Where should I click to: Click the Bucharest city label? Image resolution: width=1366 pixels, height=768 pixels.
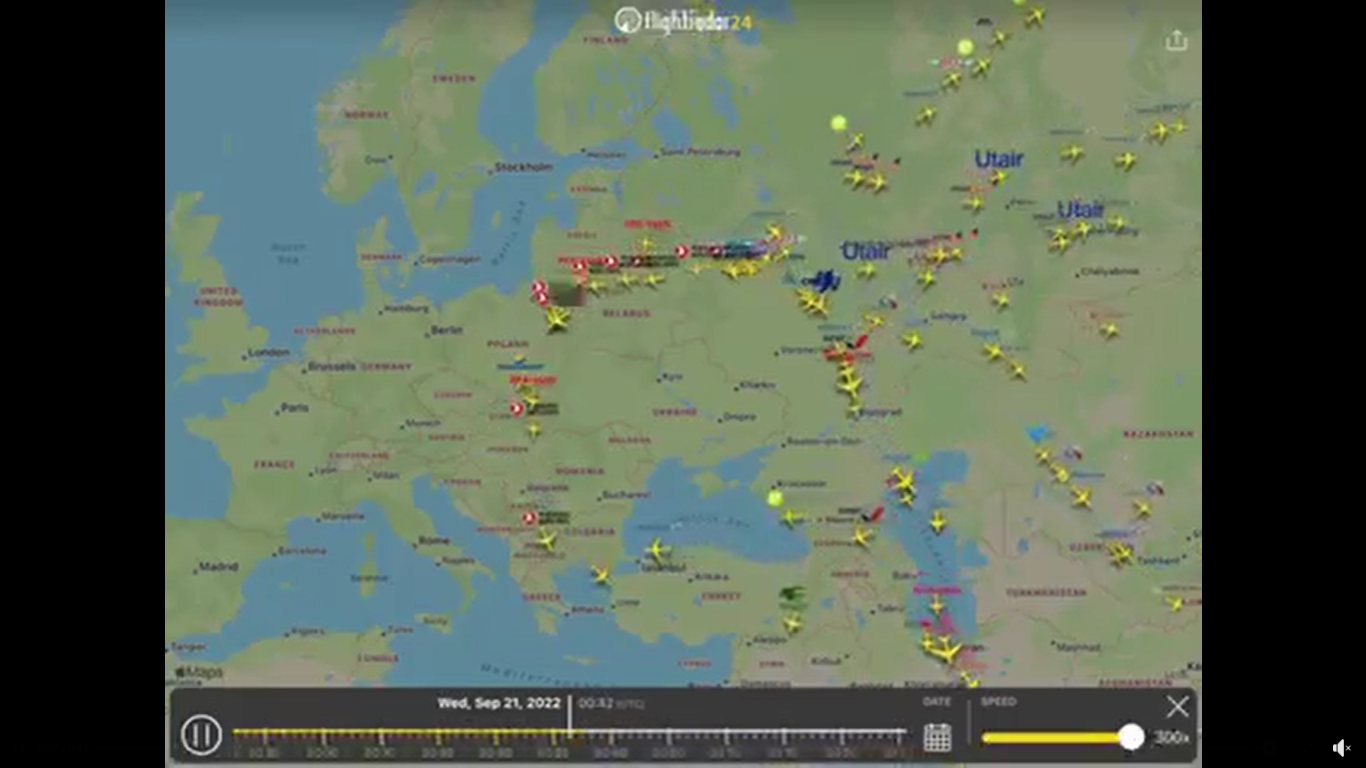coord(627,495)
